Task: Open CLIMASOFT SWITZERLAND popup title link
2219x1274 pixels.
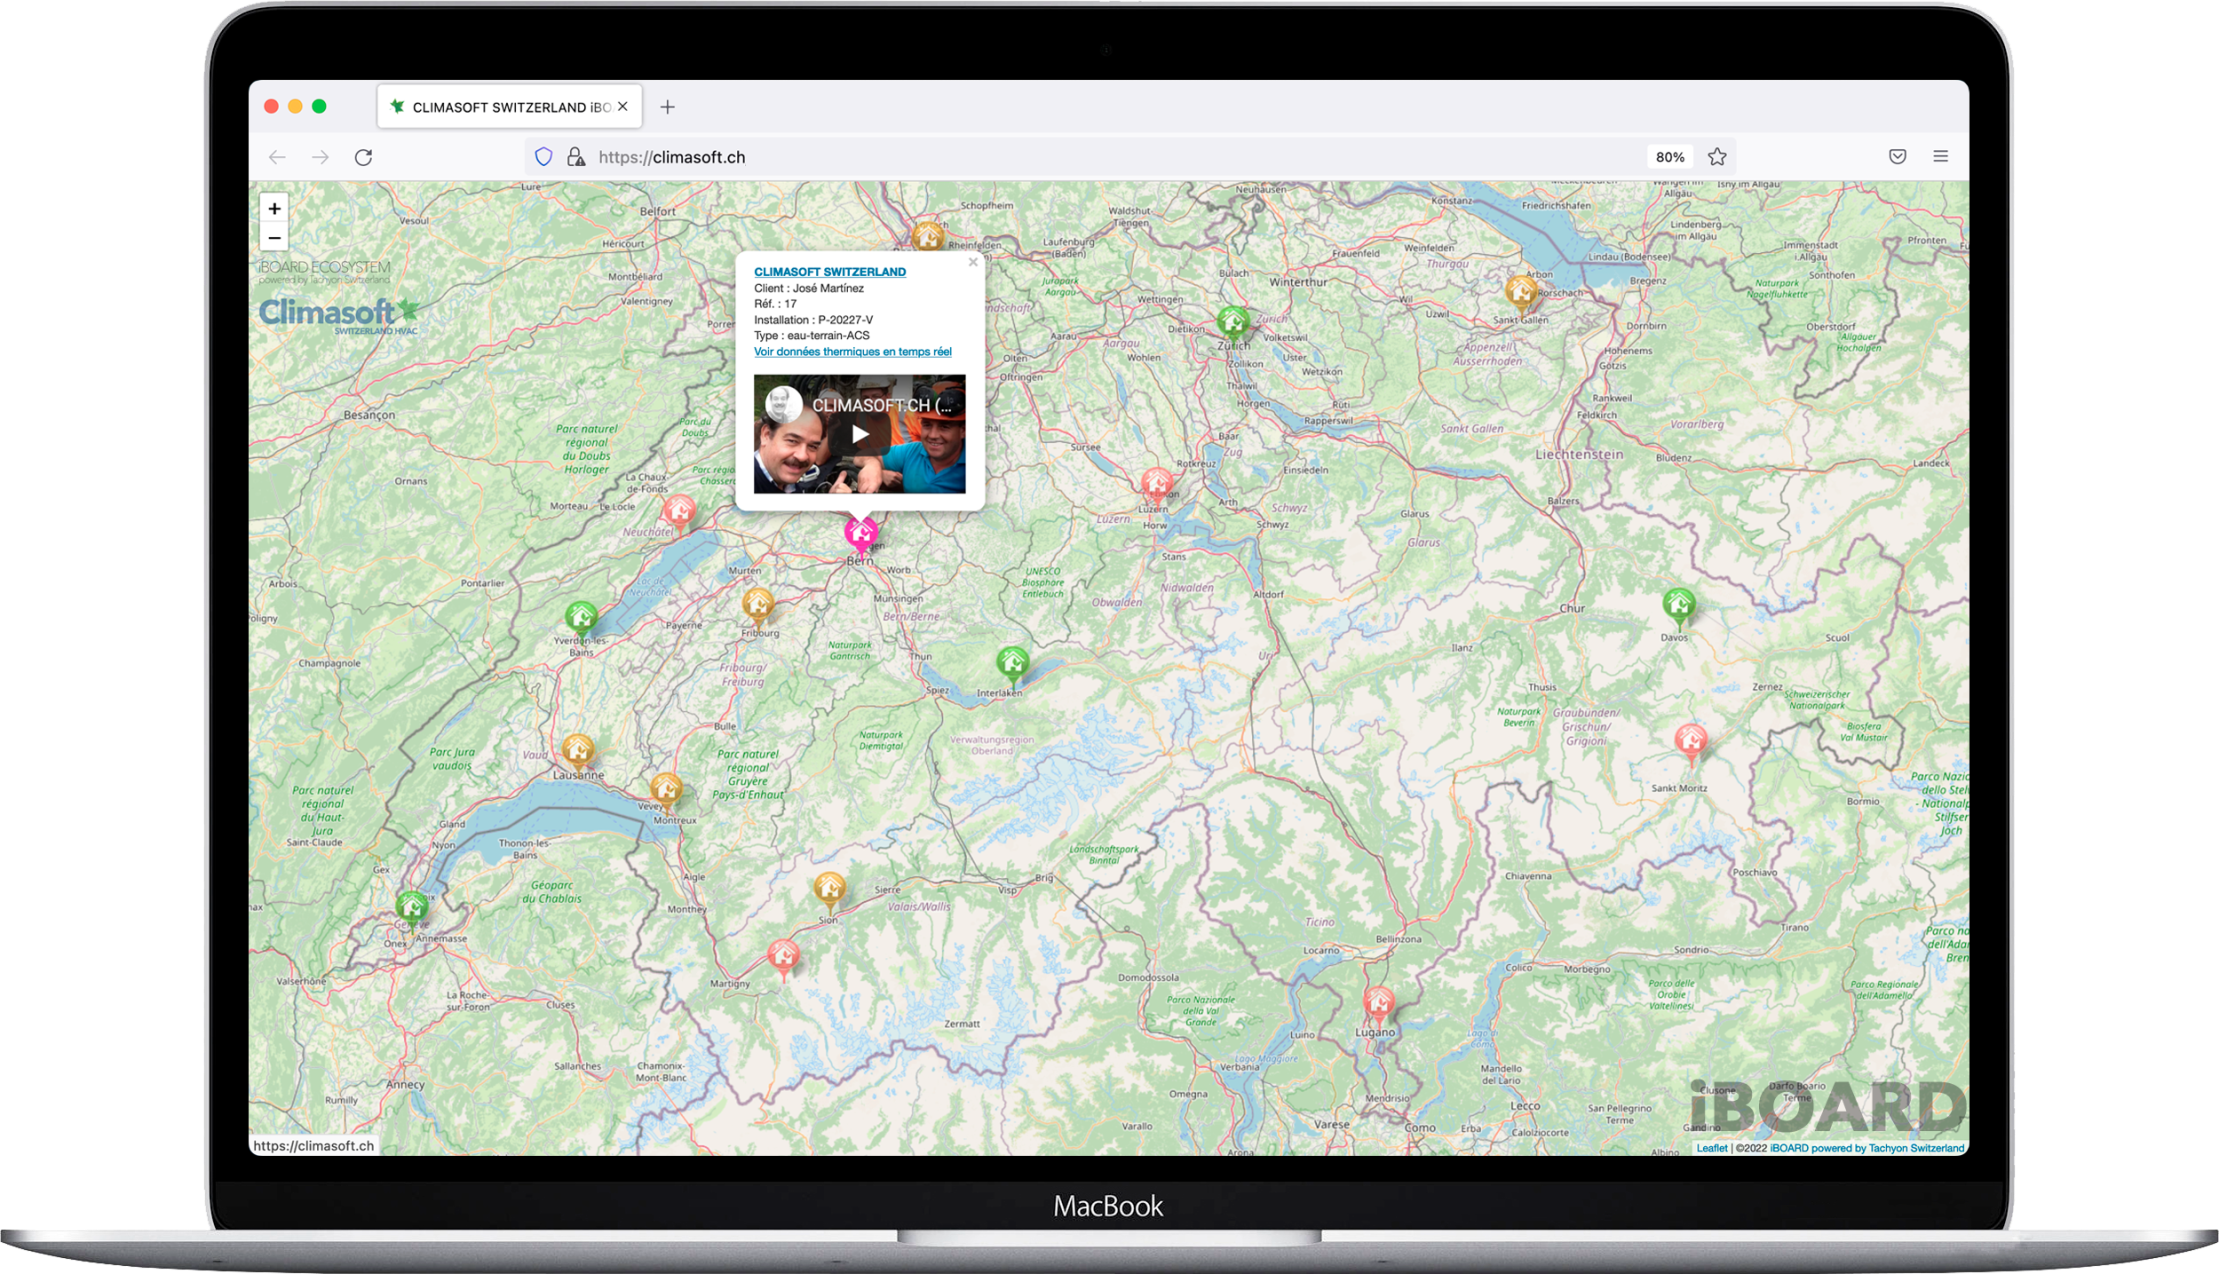Action: pos(829,272)
